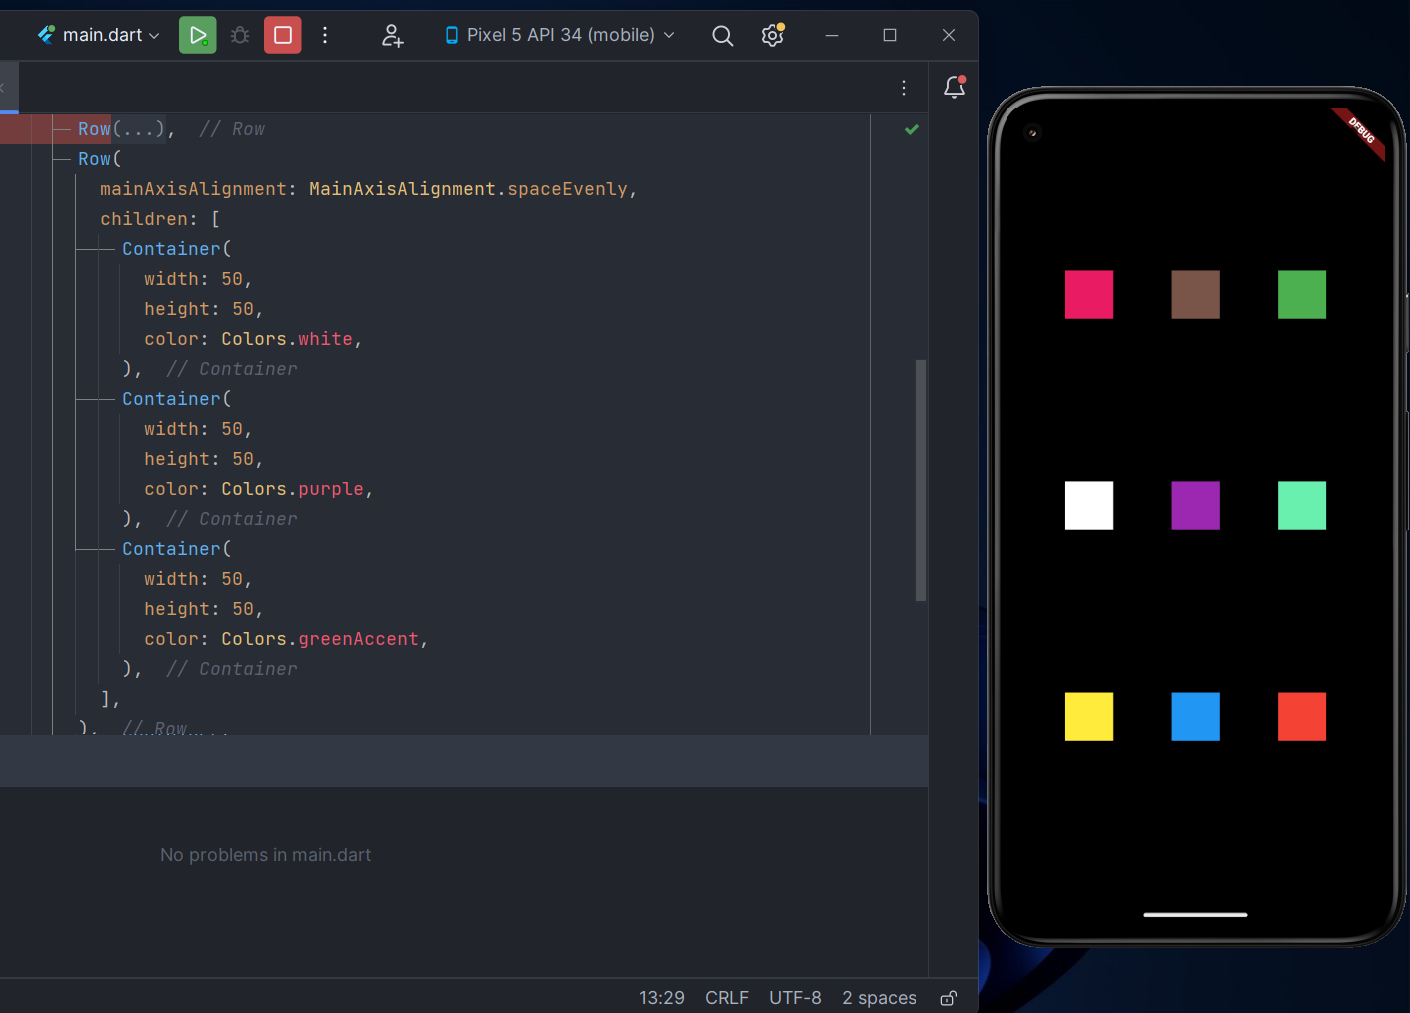Open the notifications bell

(955, 87)
